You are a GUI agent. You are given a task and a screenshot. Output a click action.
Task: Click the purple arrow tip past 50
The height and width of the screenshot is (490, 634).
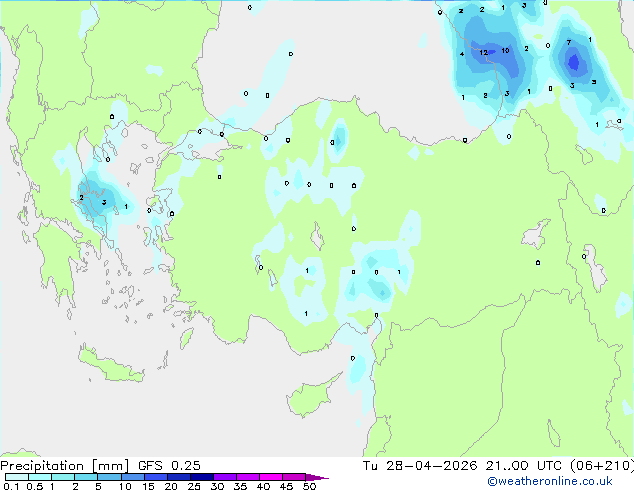(317, 477)
